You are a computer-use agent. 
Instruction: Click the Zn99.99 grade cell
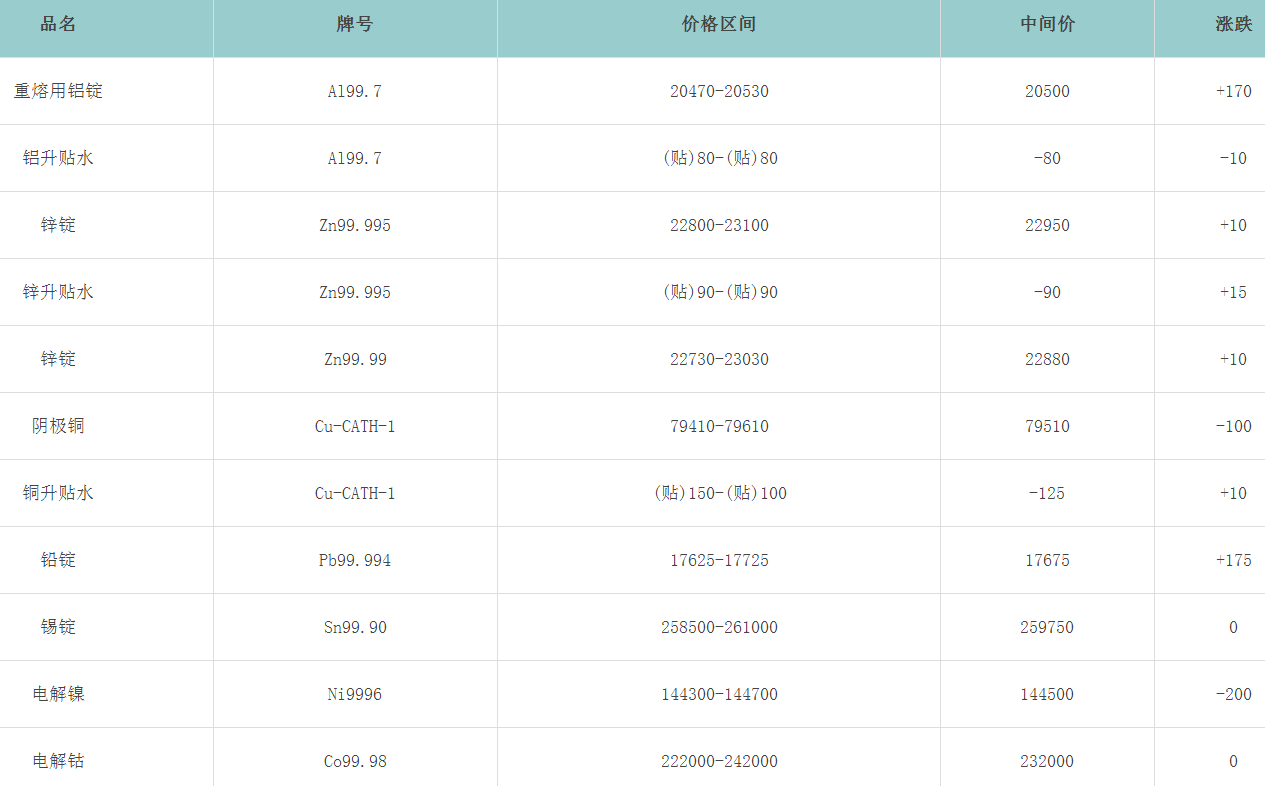pos(355,359)
